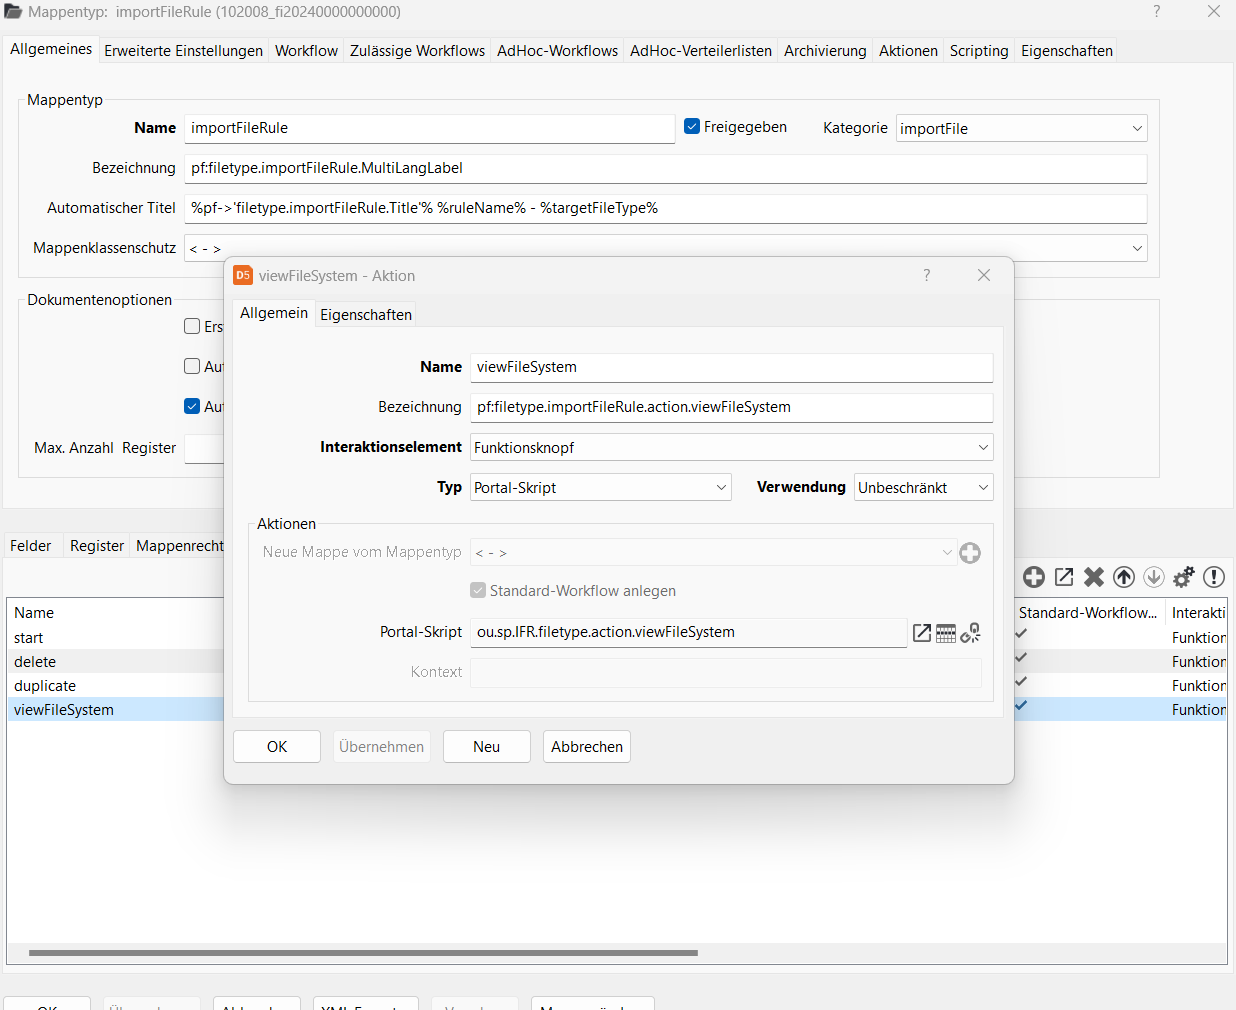Screen dimensions: 1236x1010
Task: Click the exclamation mark icon in actions toolbar
Action: [x=1214, y=577]
